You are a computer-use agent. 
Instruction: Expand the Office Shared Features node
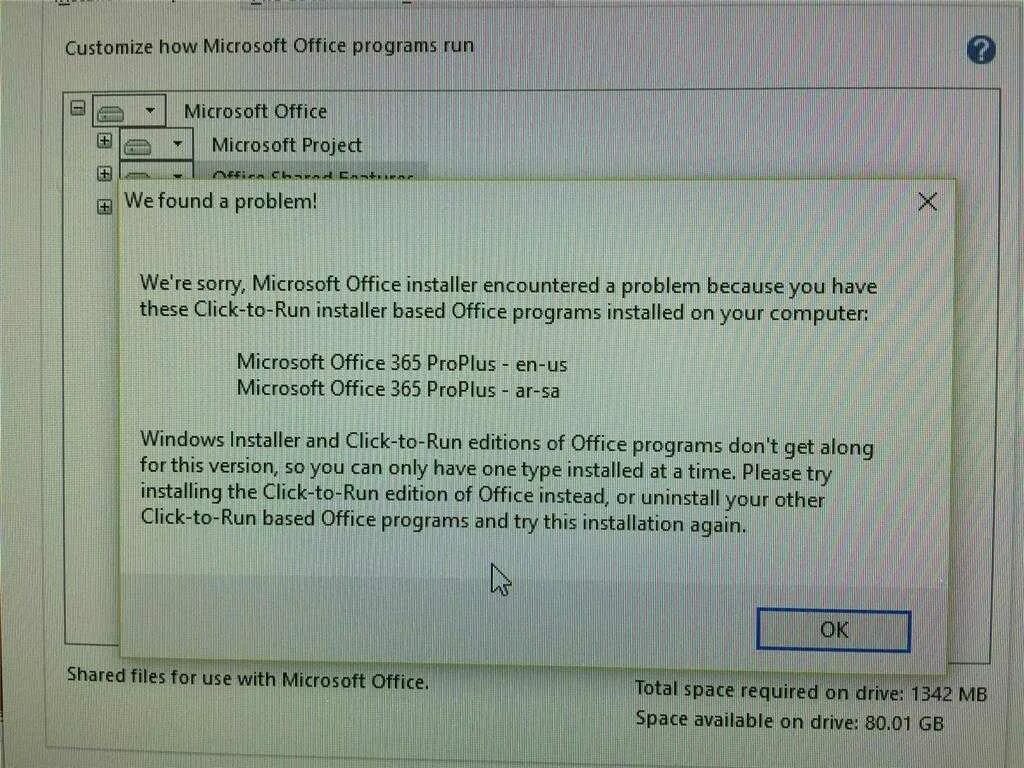click(x=104, y=173)
